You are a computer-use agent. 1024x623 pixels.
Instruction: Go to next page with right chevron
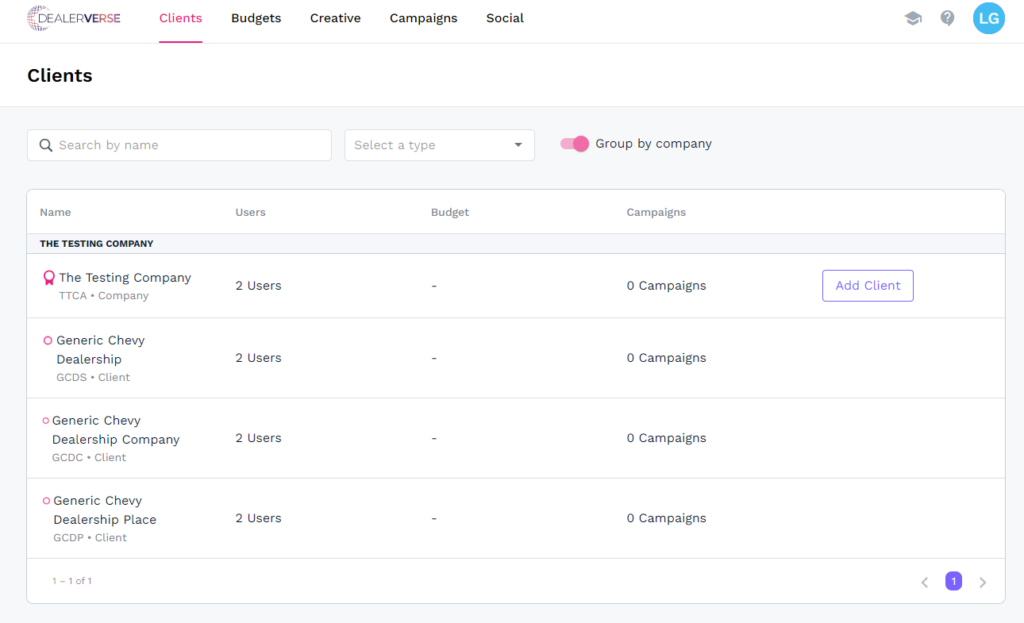(982, 582)
